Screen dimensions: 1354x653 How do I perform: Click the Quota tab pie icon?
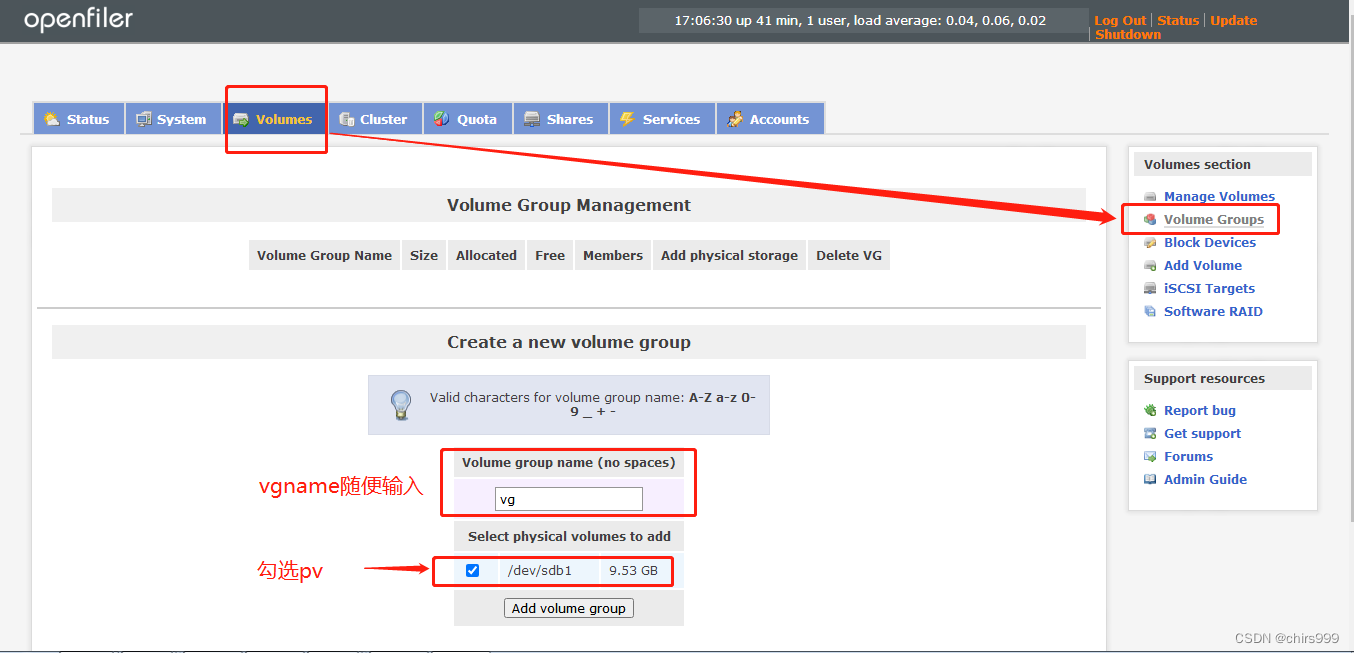tap(441, 118)
